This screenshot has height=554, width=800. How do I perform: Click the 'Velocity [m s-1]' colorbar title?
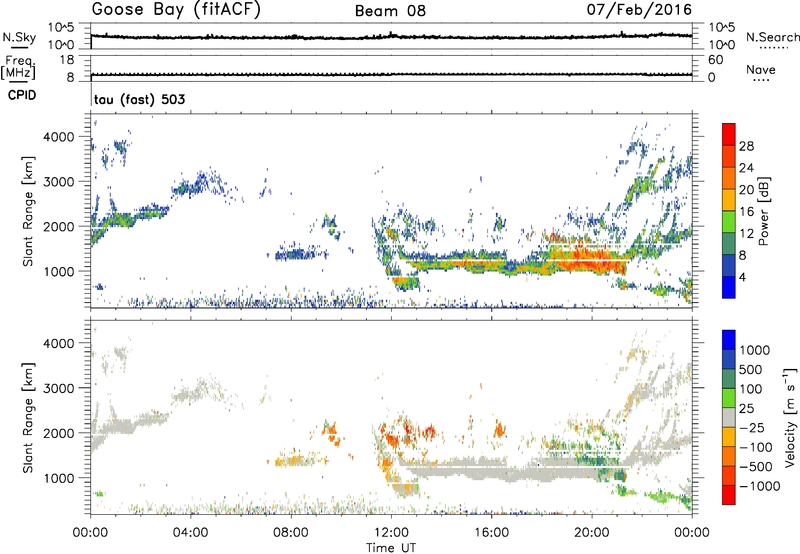(x=790, y=417)
